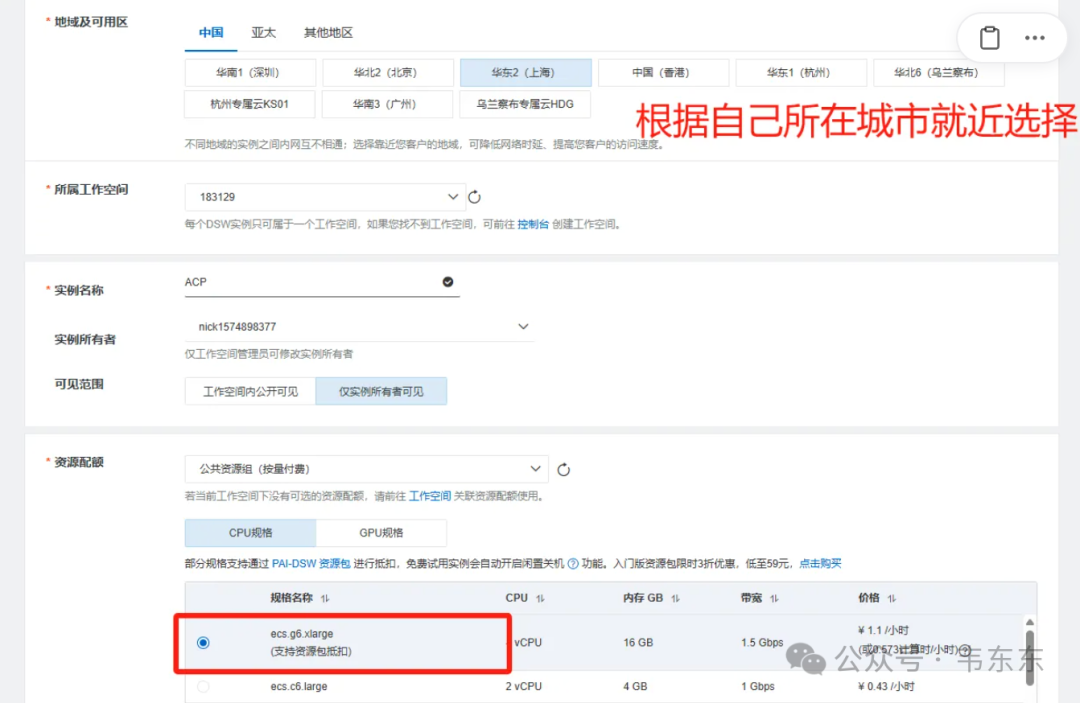
Task: Click the 16 GB memory cell
Action: click(x=638, y=642)
